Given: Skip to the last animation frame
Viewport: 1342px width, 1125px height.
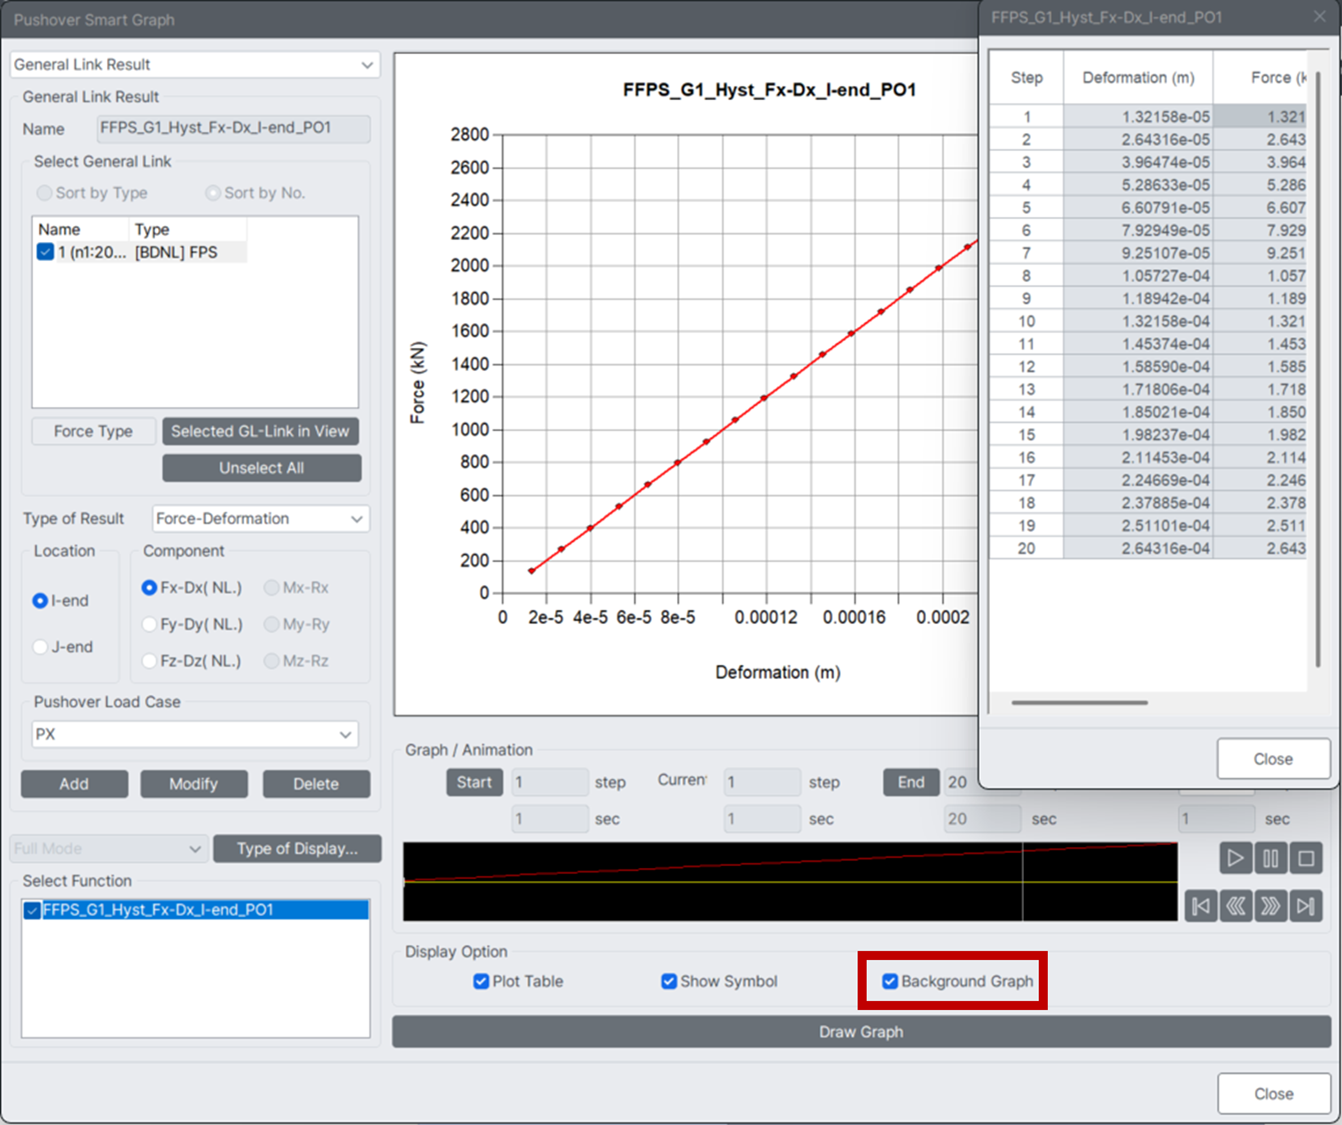Looking at the screenshot, I should pos(1306,906).
